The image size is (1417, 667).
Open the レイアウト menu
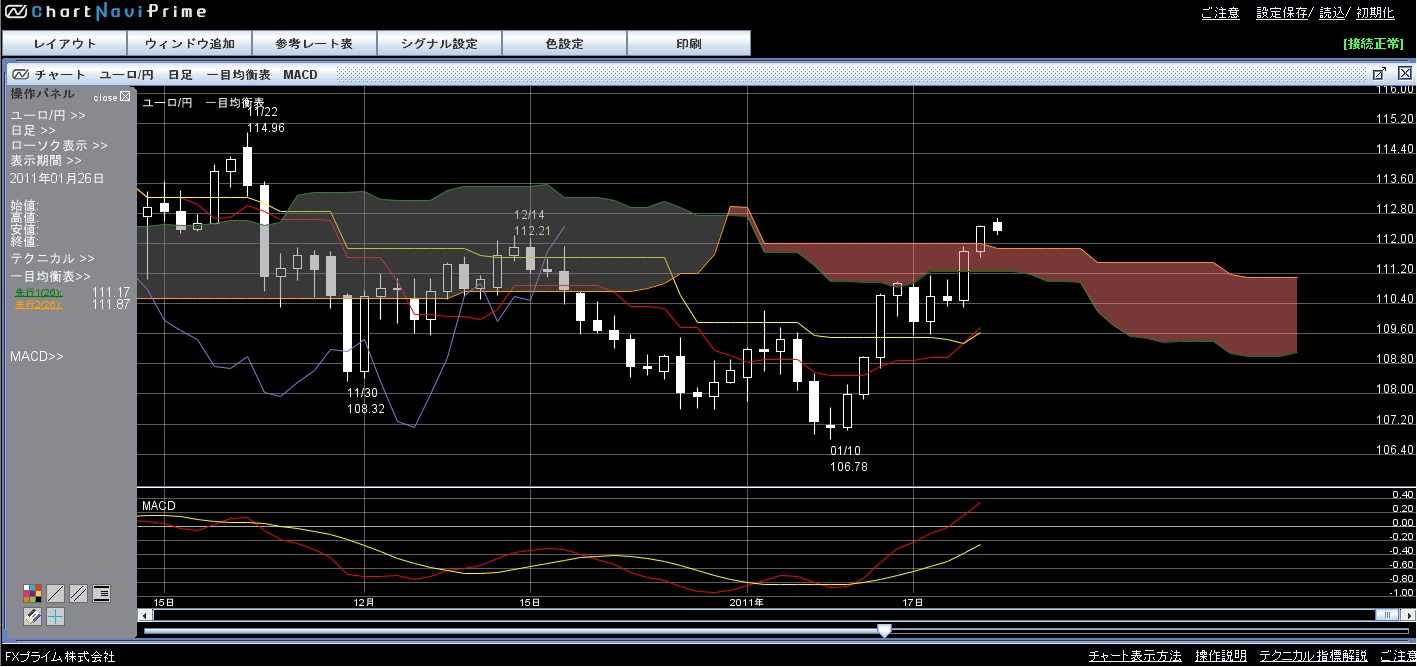[65, 44]
